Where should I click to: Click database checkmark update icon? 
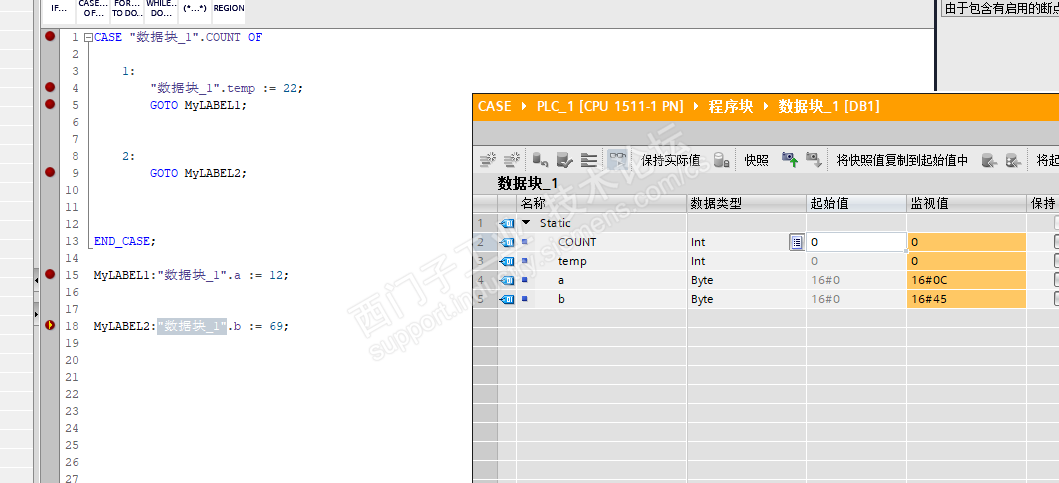click(565, 160)
